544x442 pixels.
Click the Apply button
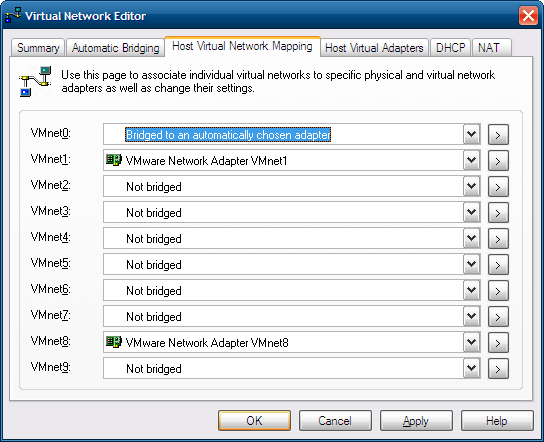point(416,420)
